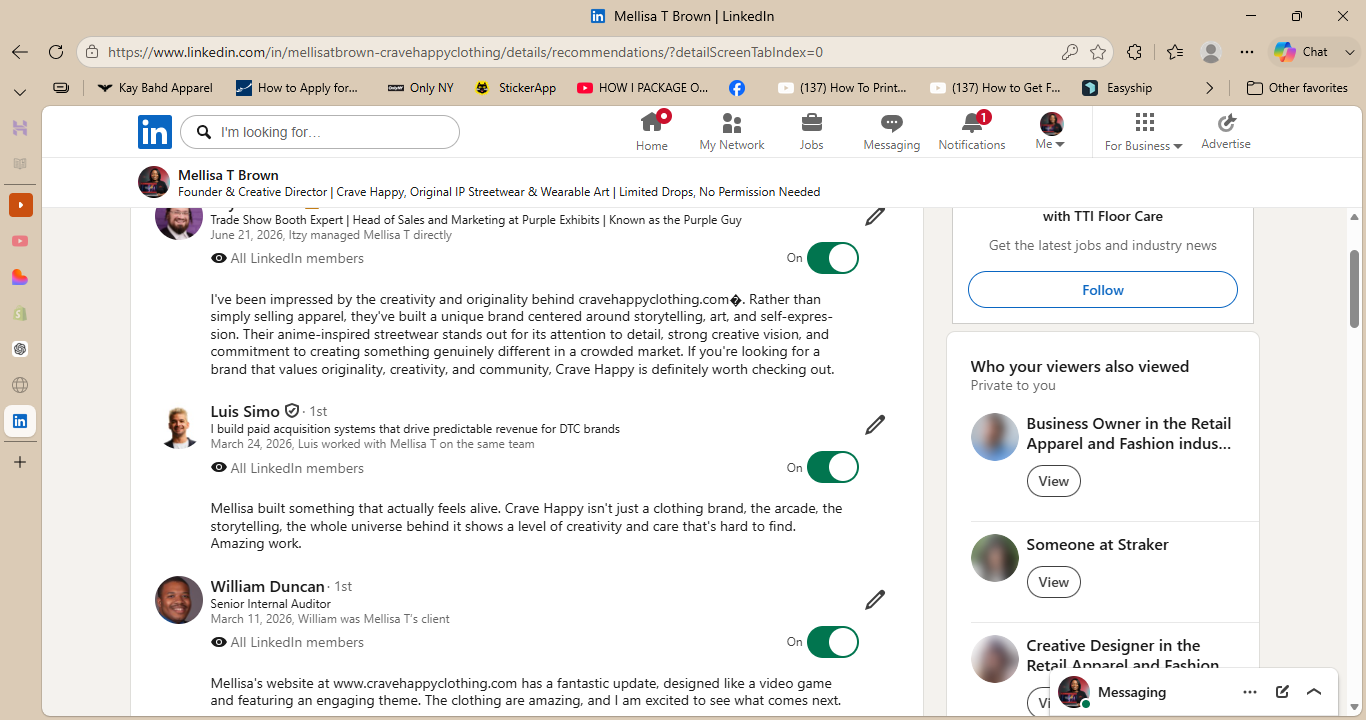Compose new message in Messaging bar
Screen dimensions: 1366x720
pyautogui.click(x=1282, y=692)
